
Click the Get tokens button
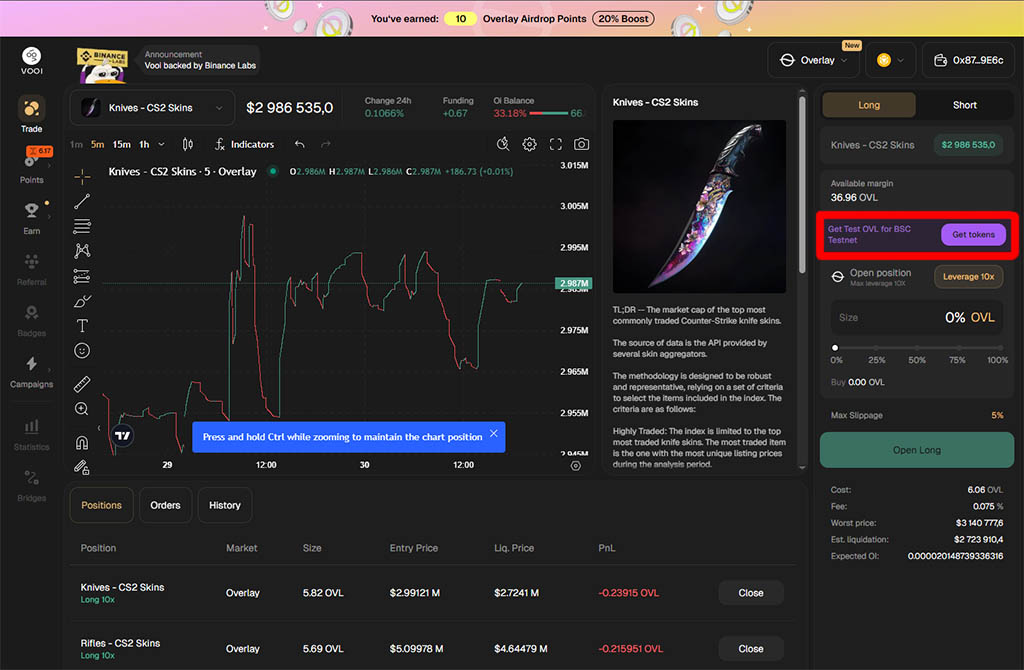pyautogui.click(x=973, y=234)
